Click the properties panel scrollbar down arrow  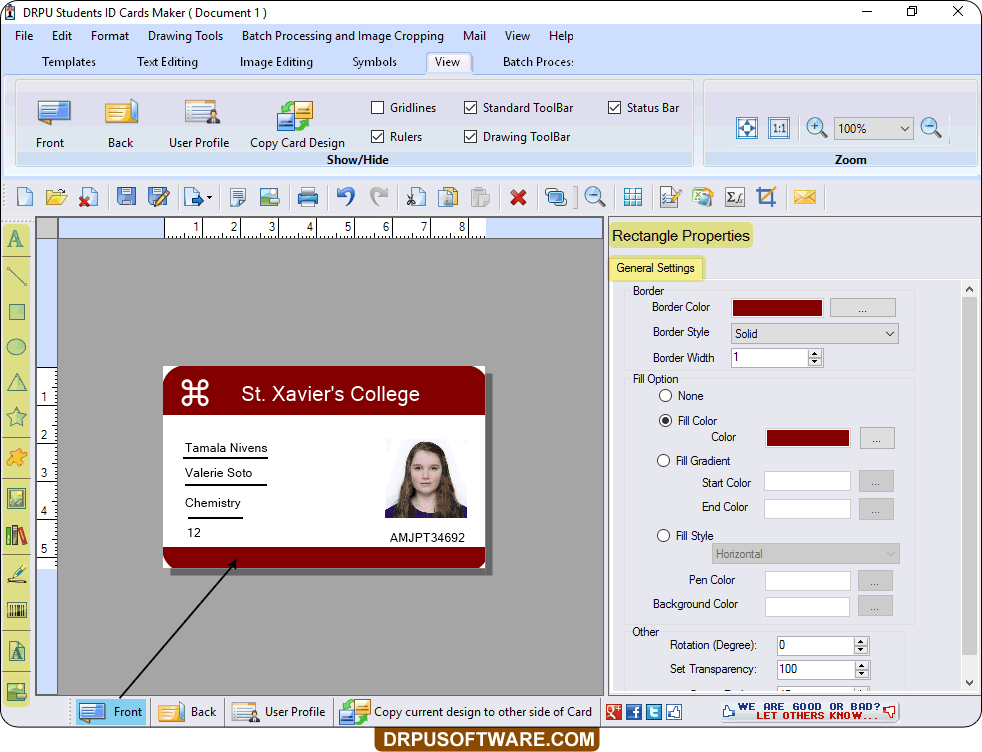tap(969, 683)
